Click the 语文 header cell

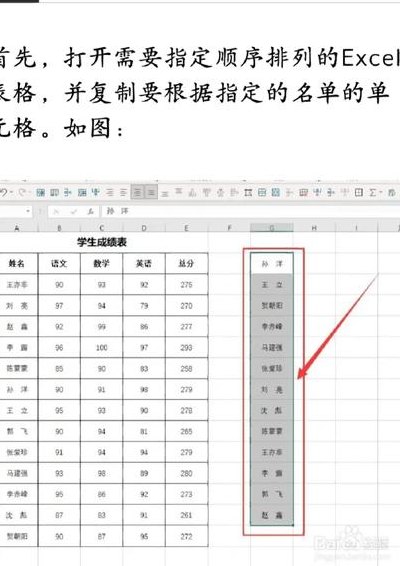[x=59, y=264]
